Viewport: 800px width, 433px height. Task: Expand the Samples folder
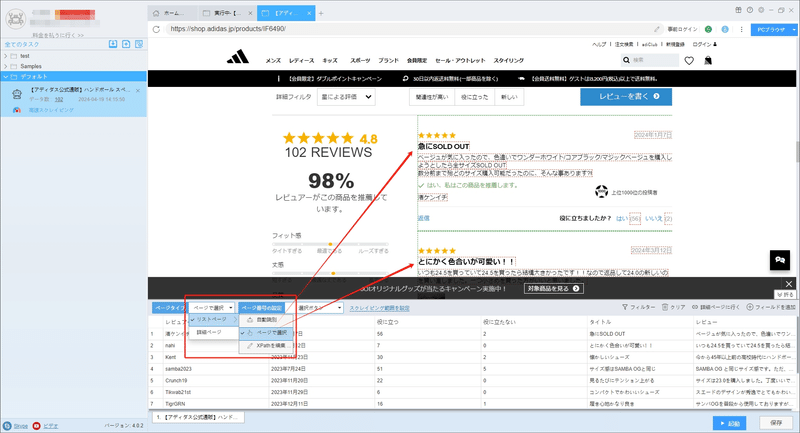6,66
